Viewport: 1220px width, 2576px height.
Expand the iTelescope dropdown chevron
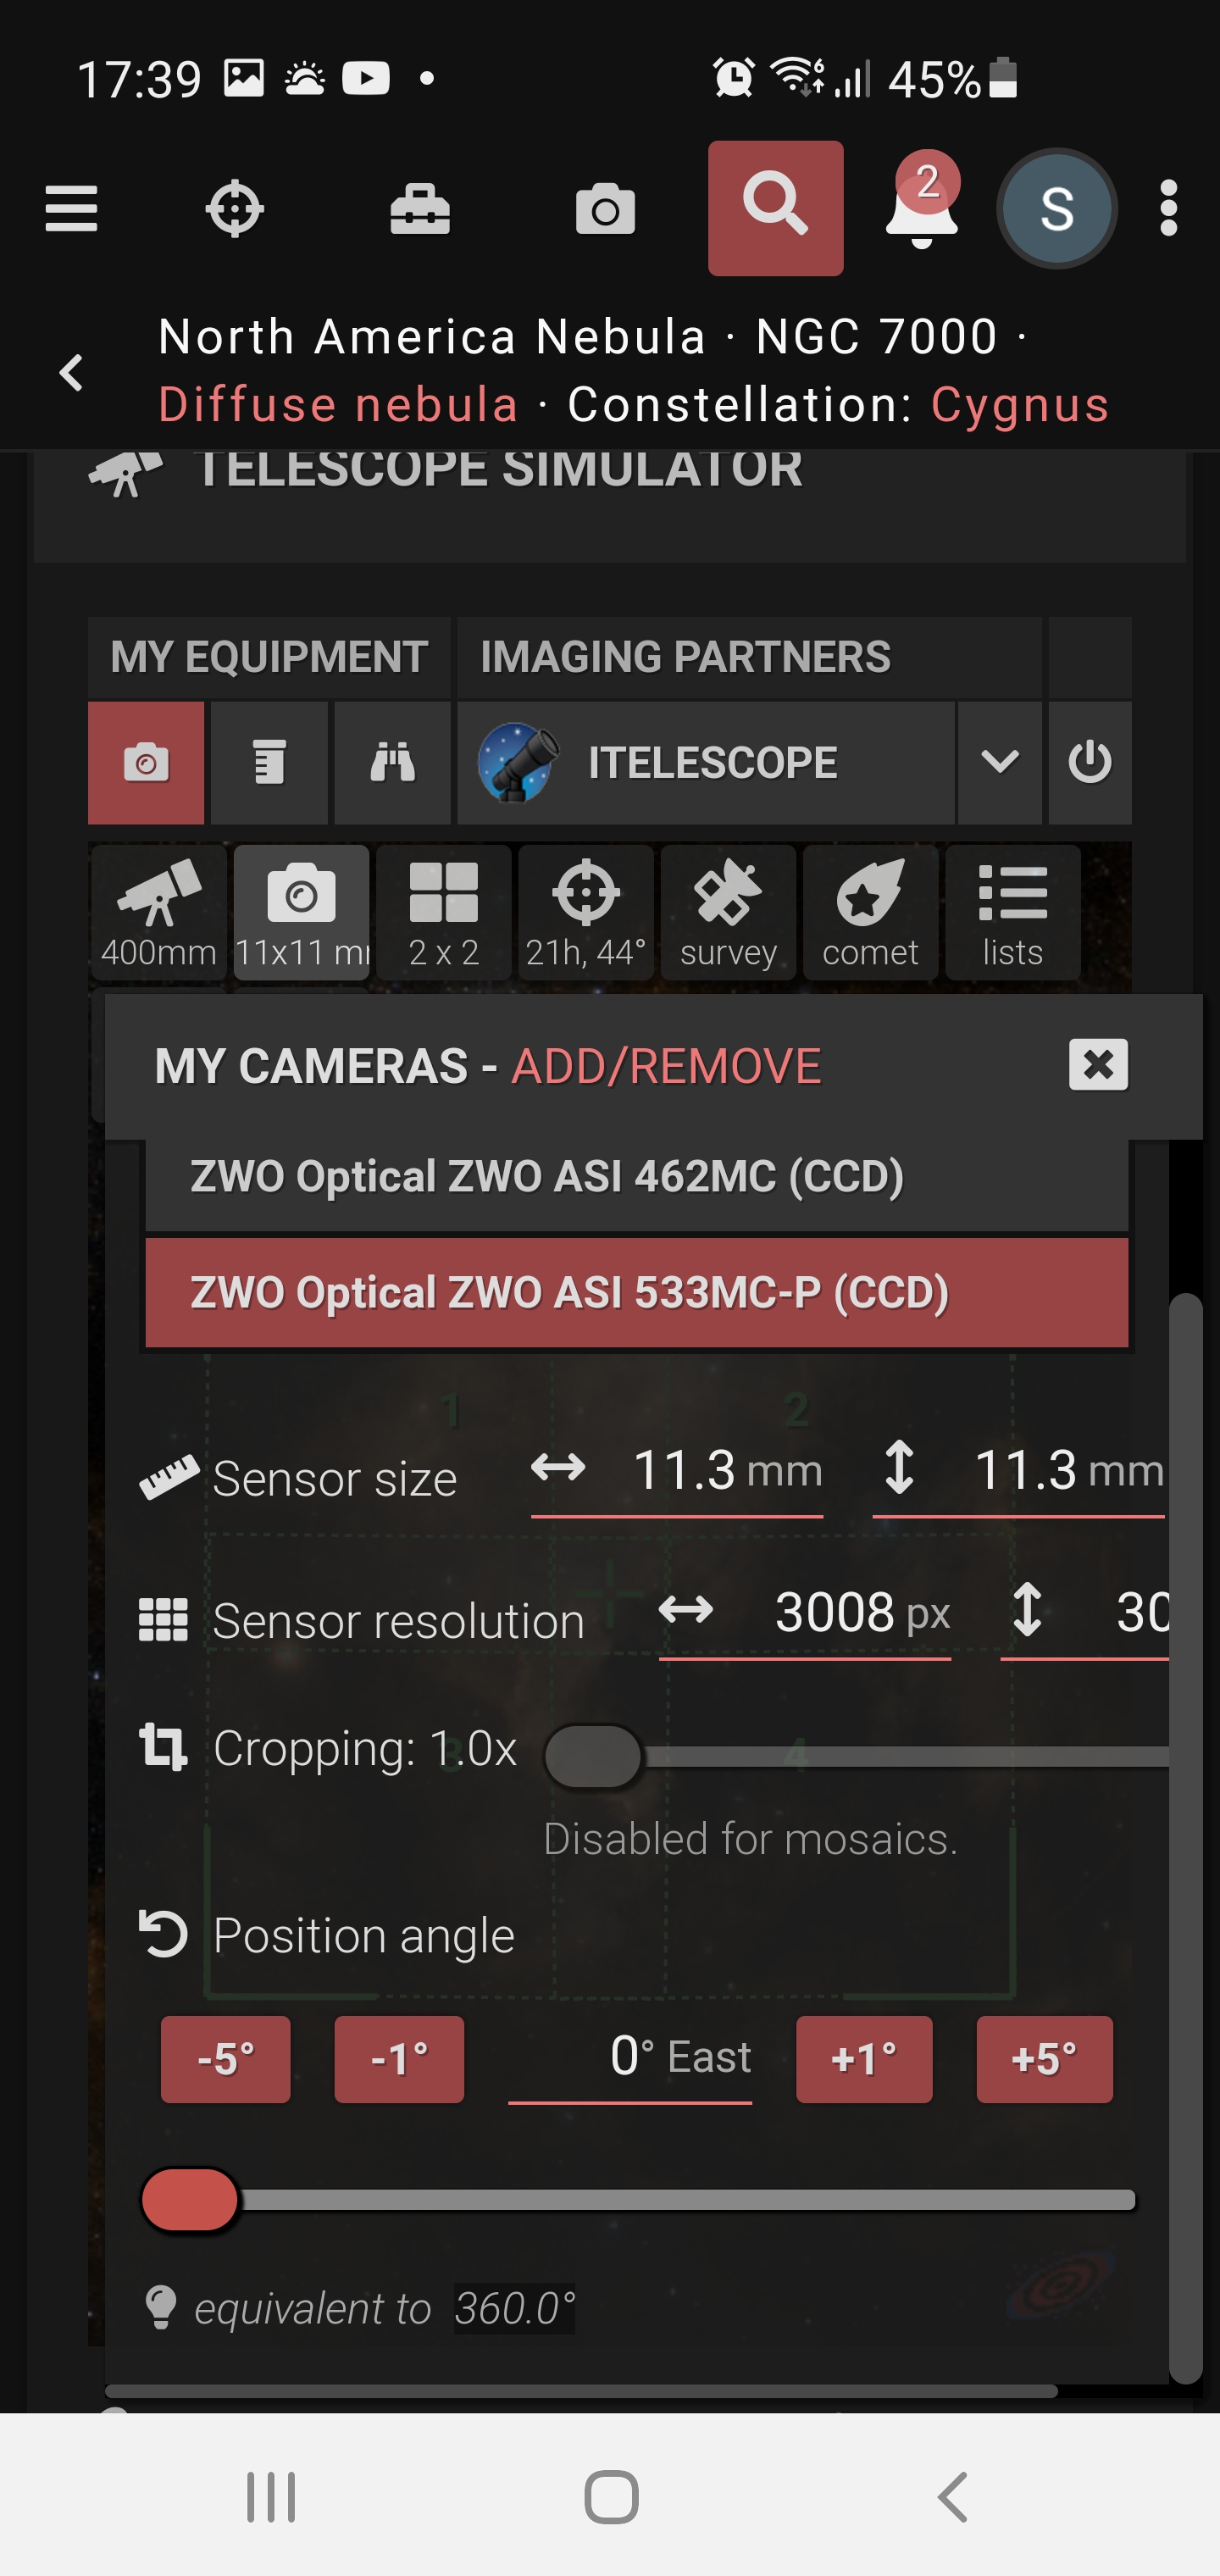[1000, 763]
